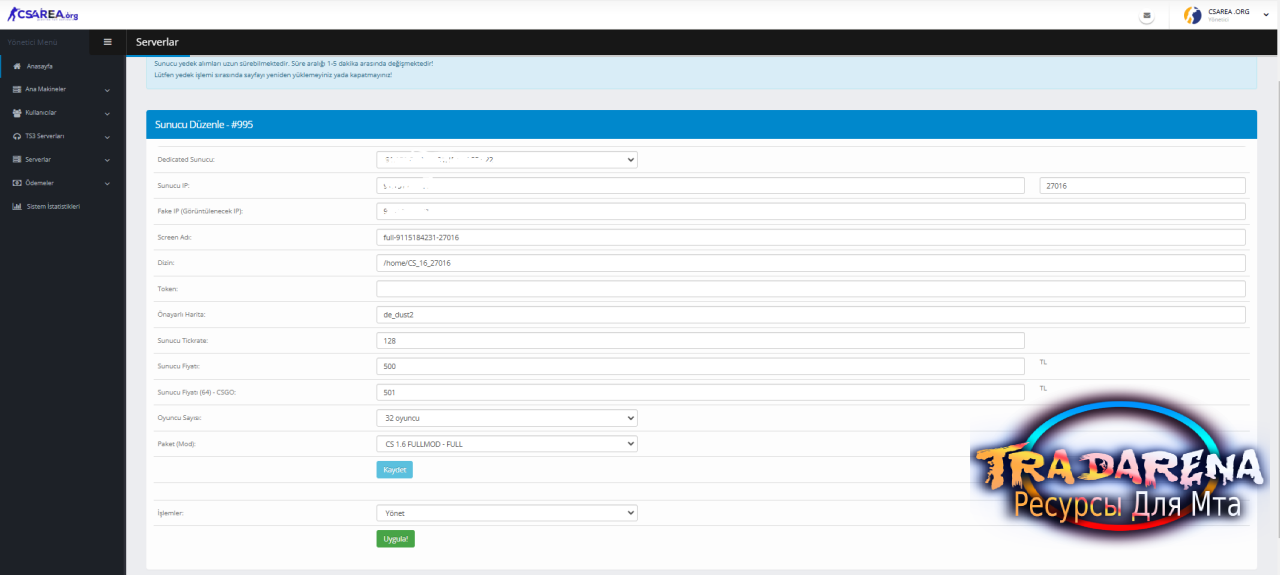Open the mail envelope icon in header
The height and width of the screenshot is (575, 1280).
(1146, 16)
